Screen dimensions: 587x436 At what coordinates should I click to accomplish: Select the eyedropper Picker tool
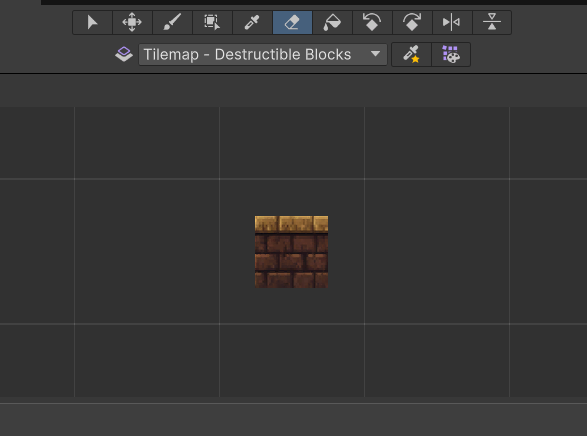tap(252, 22)
